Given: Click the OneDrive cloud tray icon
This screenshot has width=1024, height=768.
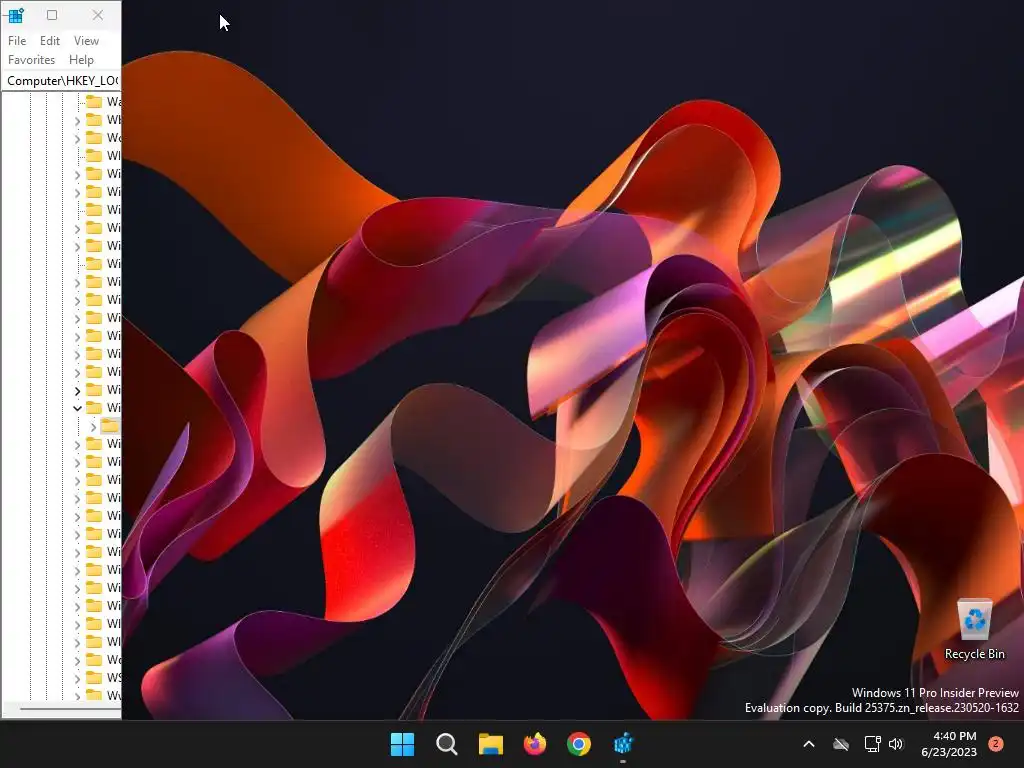Looking at the screenshot, I should point(841,744).
